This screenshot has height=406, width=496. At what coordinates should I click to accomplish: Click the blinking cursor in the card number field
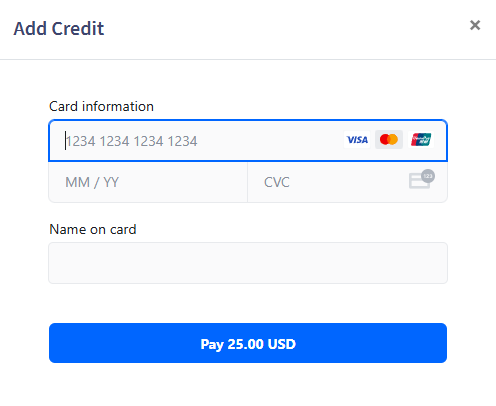[65, 140]
